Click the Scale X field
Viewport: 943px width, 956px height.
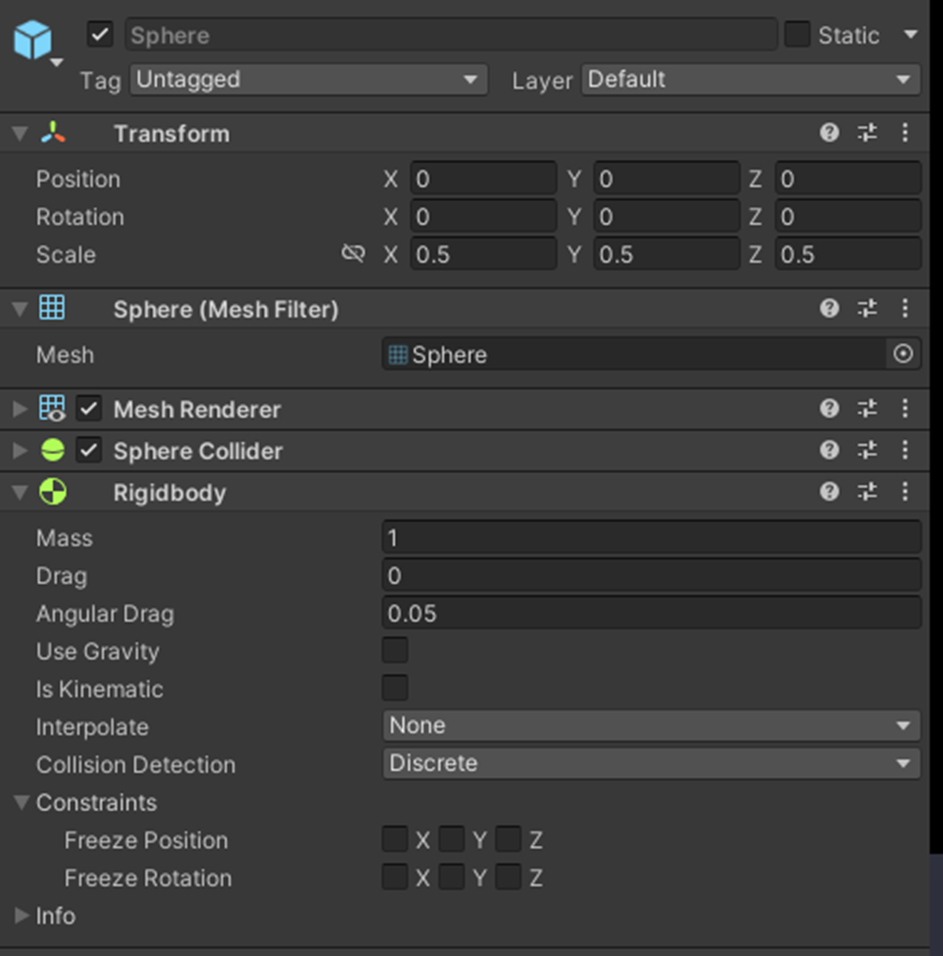pos(483,254)
